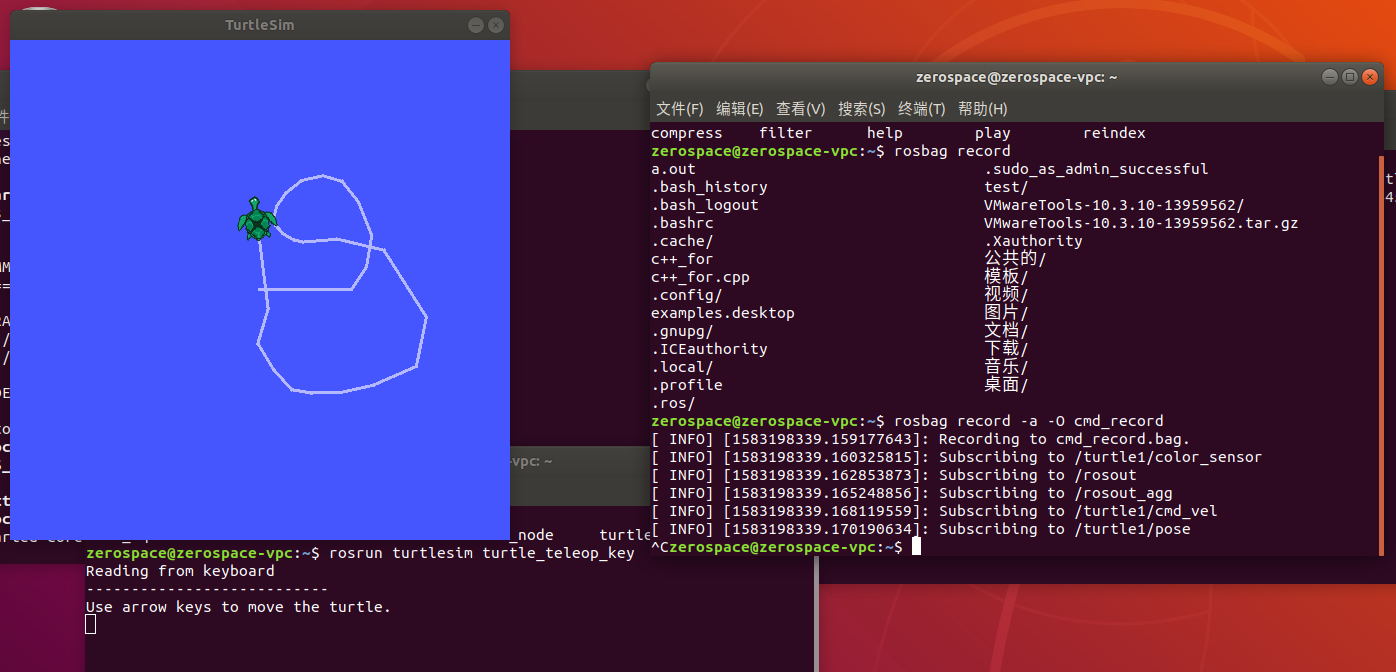This screenshot has width=1396, height=672.
Task: Click the 'c++_for.cpp' file name
Action: coord(700,277)
